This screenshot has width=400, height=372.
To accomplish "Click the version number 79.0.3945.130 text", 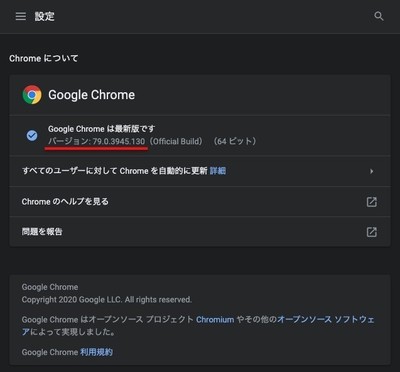I will click(119, 141).
